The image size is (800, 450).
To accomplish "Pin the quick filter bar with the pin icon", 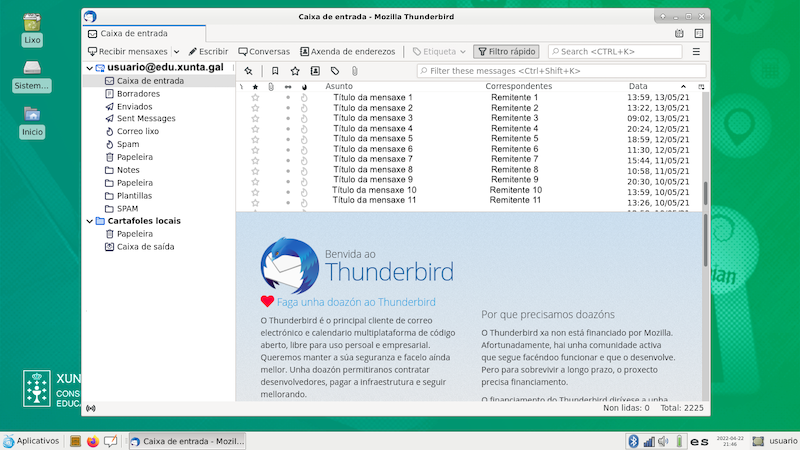I will tap(248, 71).
